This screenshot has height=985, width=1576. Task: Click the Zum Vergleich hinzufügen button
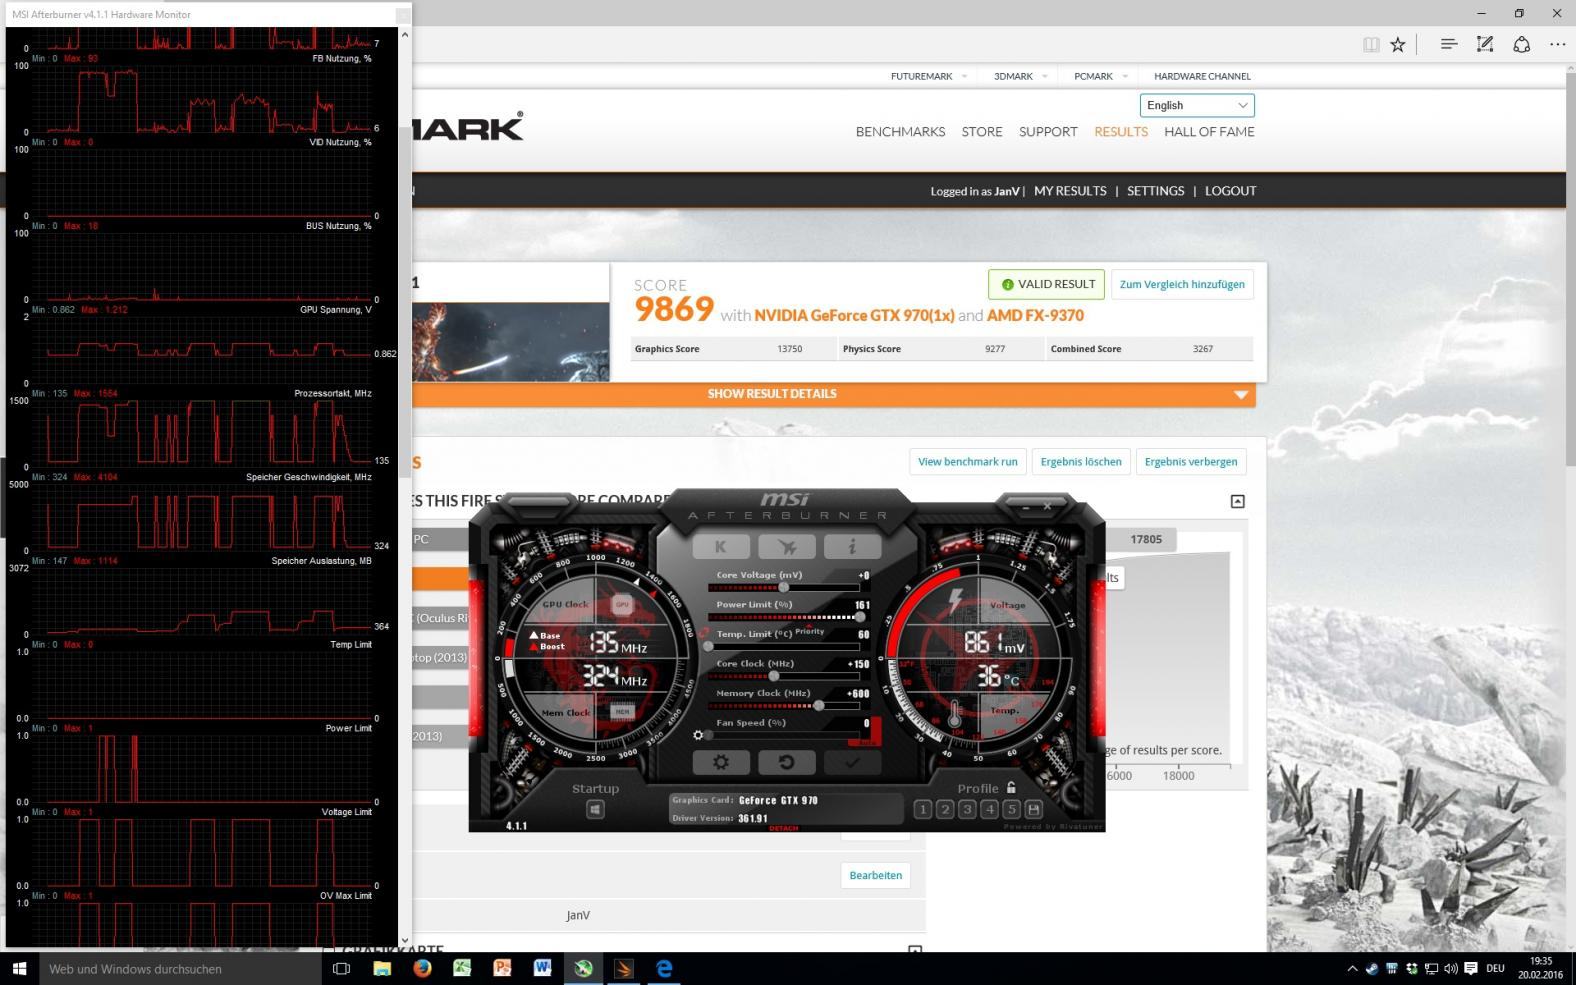pos(1182,284)
